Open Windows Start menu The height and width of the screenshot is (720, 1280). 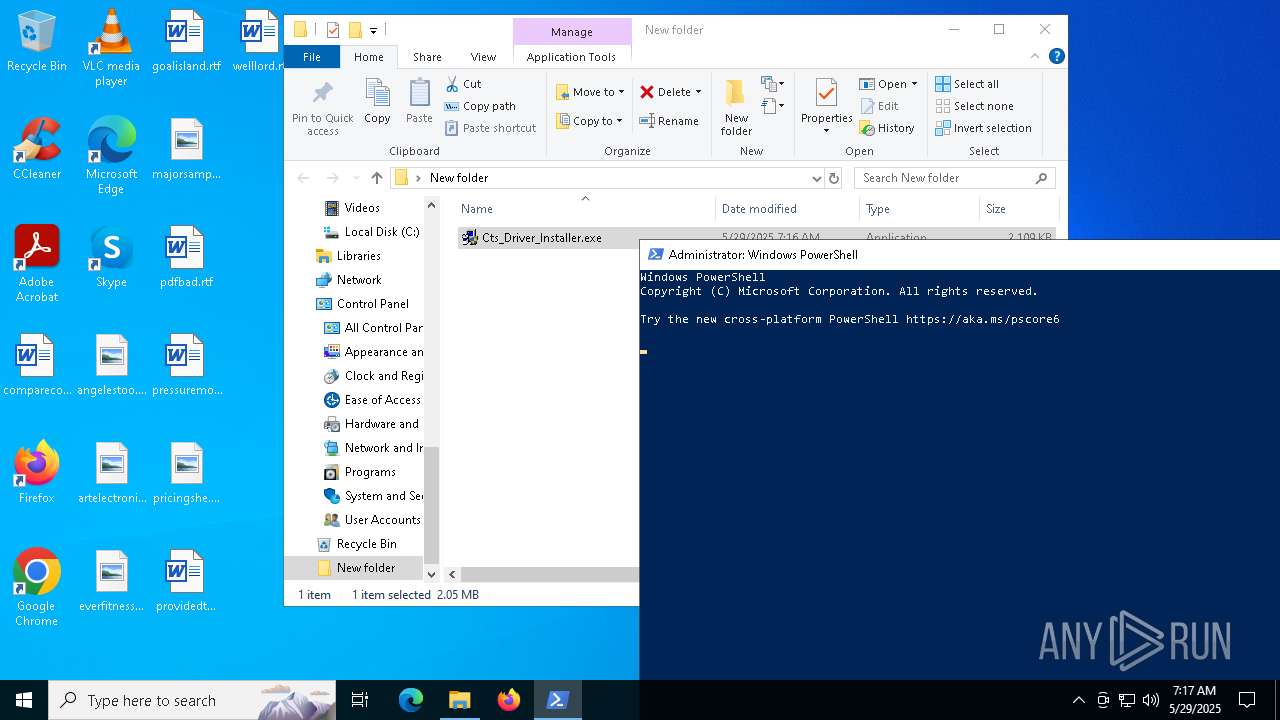[24, 700]
